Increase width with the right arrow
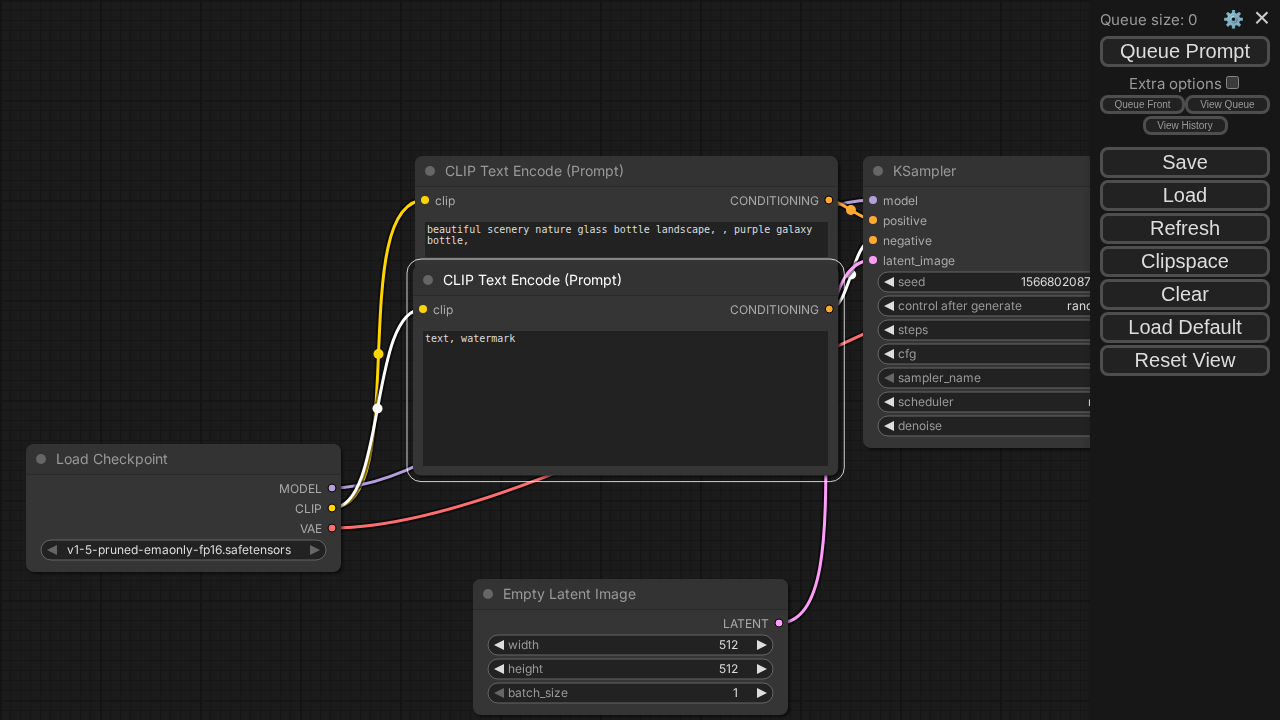1280x720 pixels. pos(761,645)
